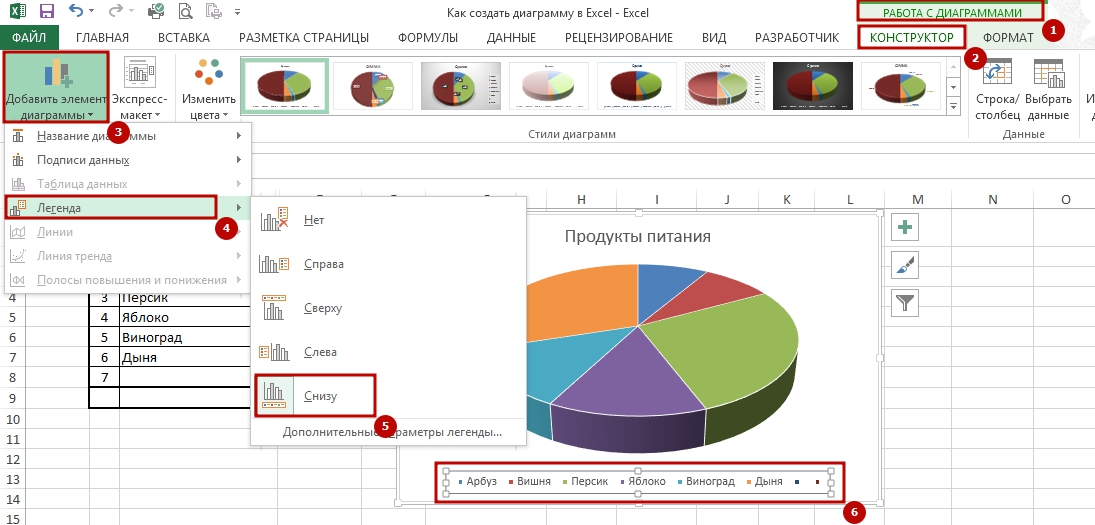Image resolution: width=1095 pixels, height=525 pixels.
Task: Select column header H
Action: pyautogui.click(x=581, y=200)
